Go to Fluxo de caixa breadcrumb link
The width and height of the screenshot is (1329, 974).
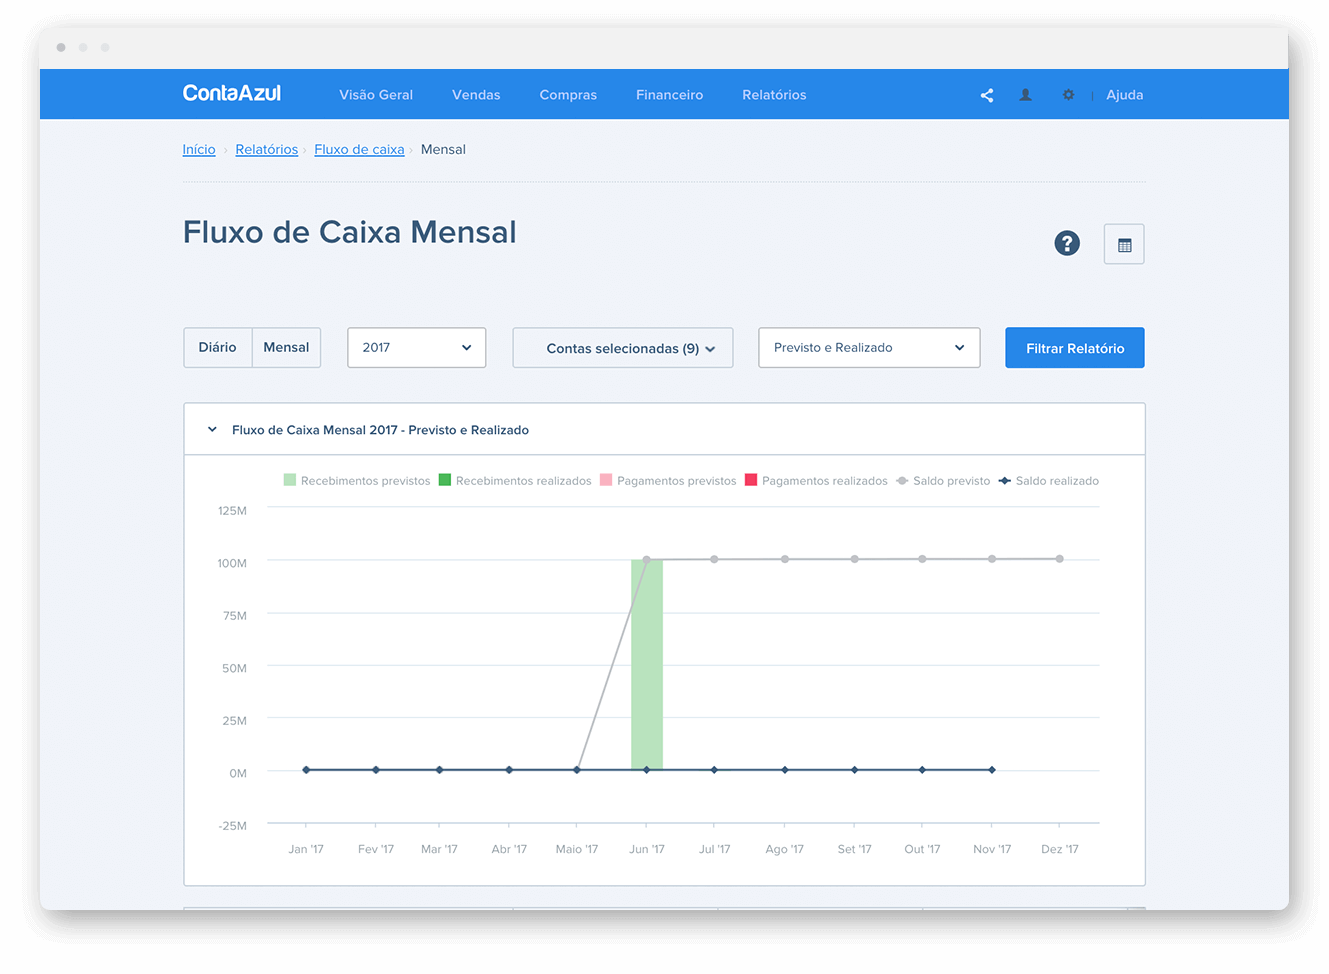[x=359, y=149]
